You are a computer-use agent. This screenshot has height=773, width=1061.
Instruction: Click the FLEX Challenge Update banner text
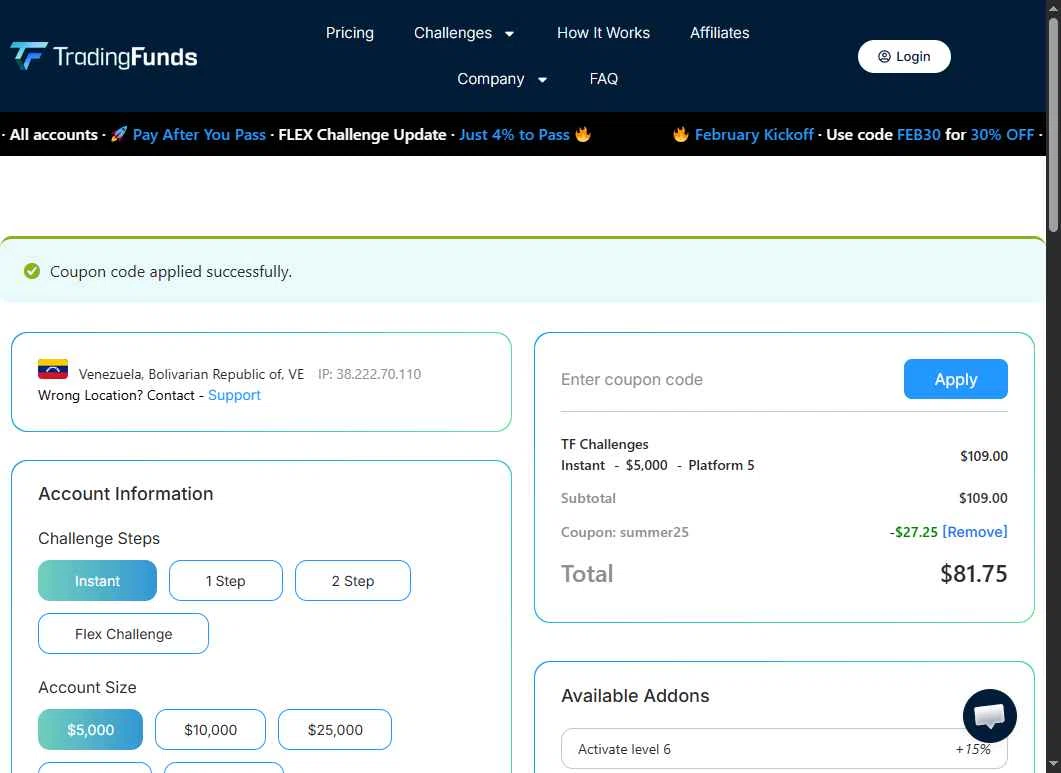click(x=362, y=134)
